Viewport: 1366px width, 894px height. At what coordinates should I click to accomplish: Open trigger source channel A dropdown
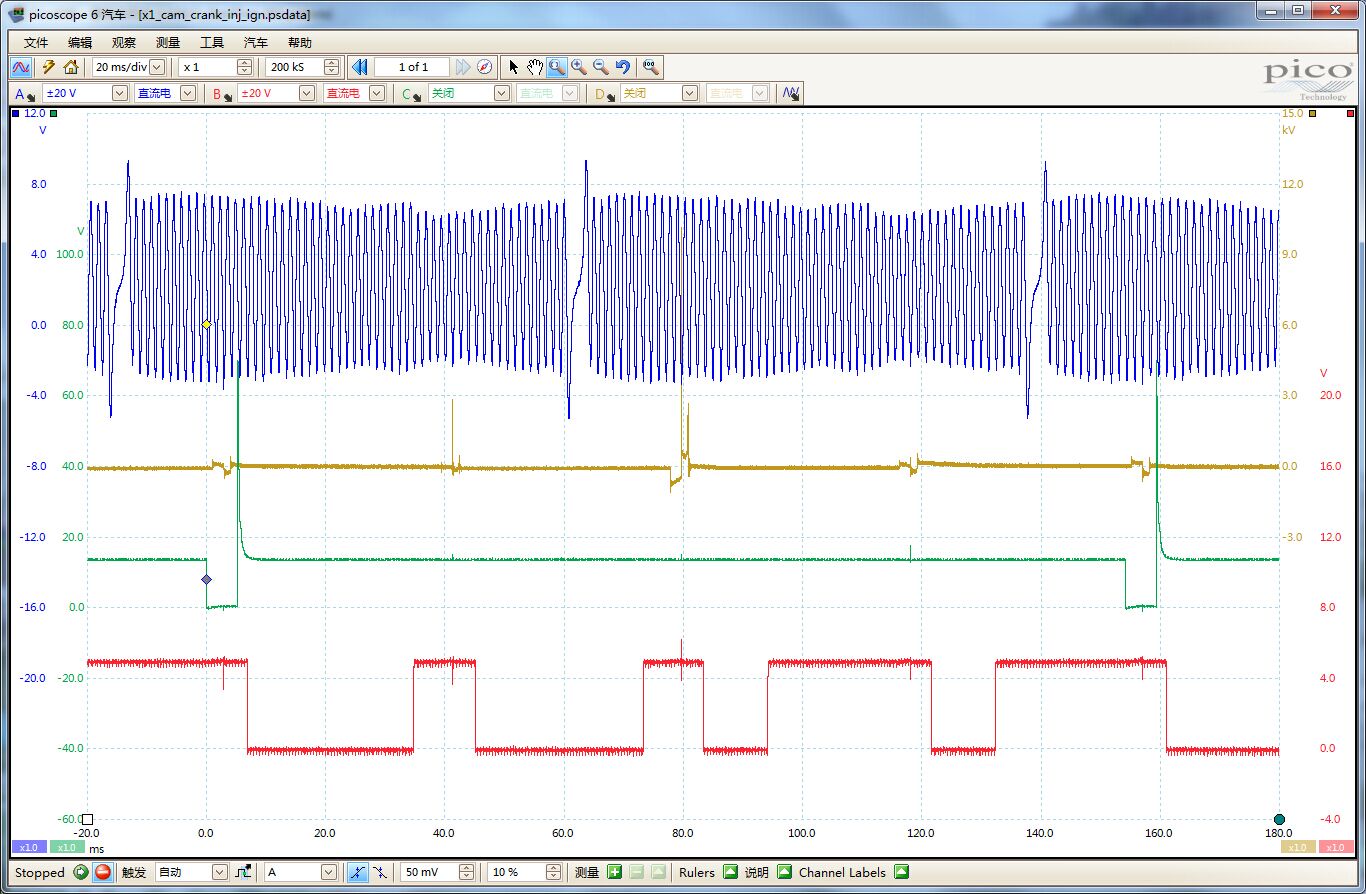pos(329,872)
